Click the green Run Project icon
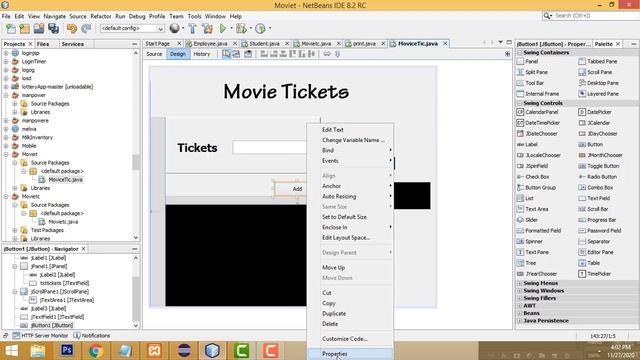 223,29
